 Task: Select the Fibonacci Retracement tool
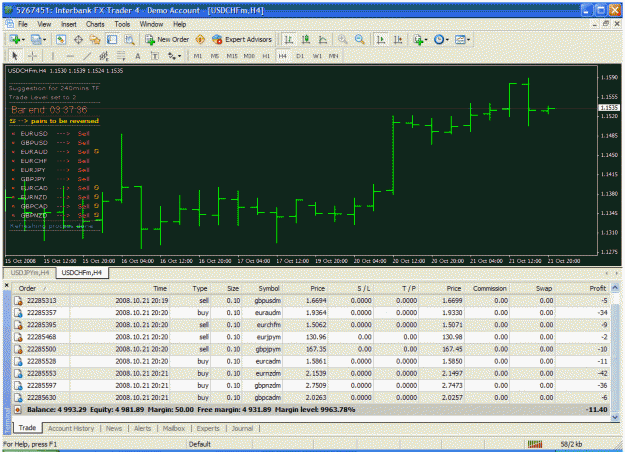(121, 56)
